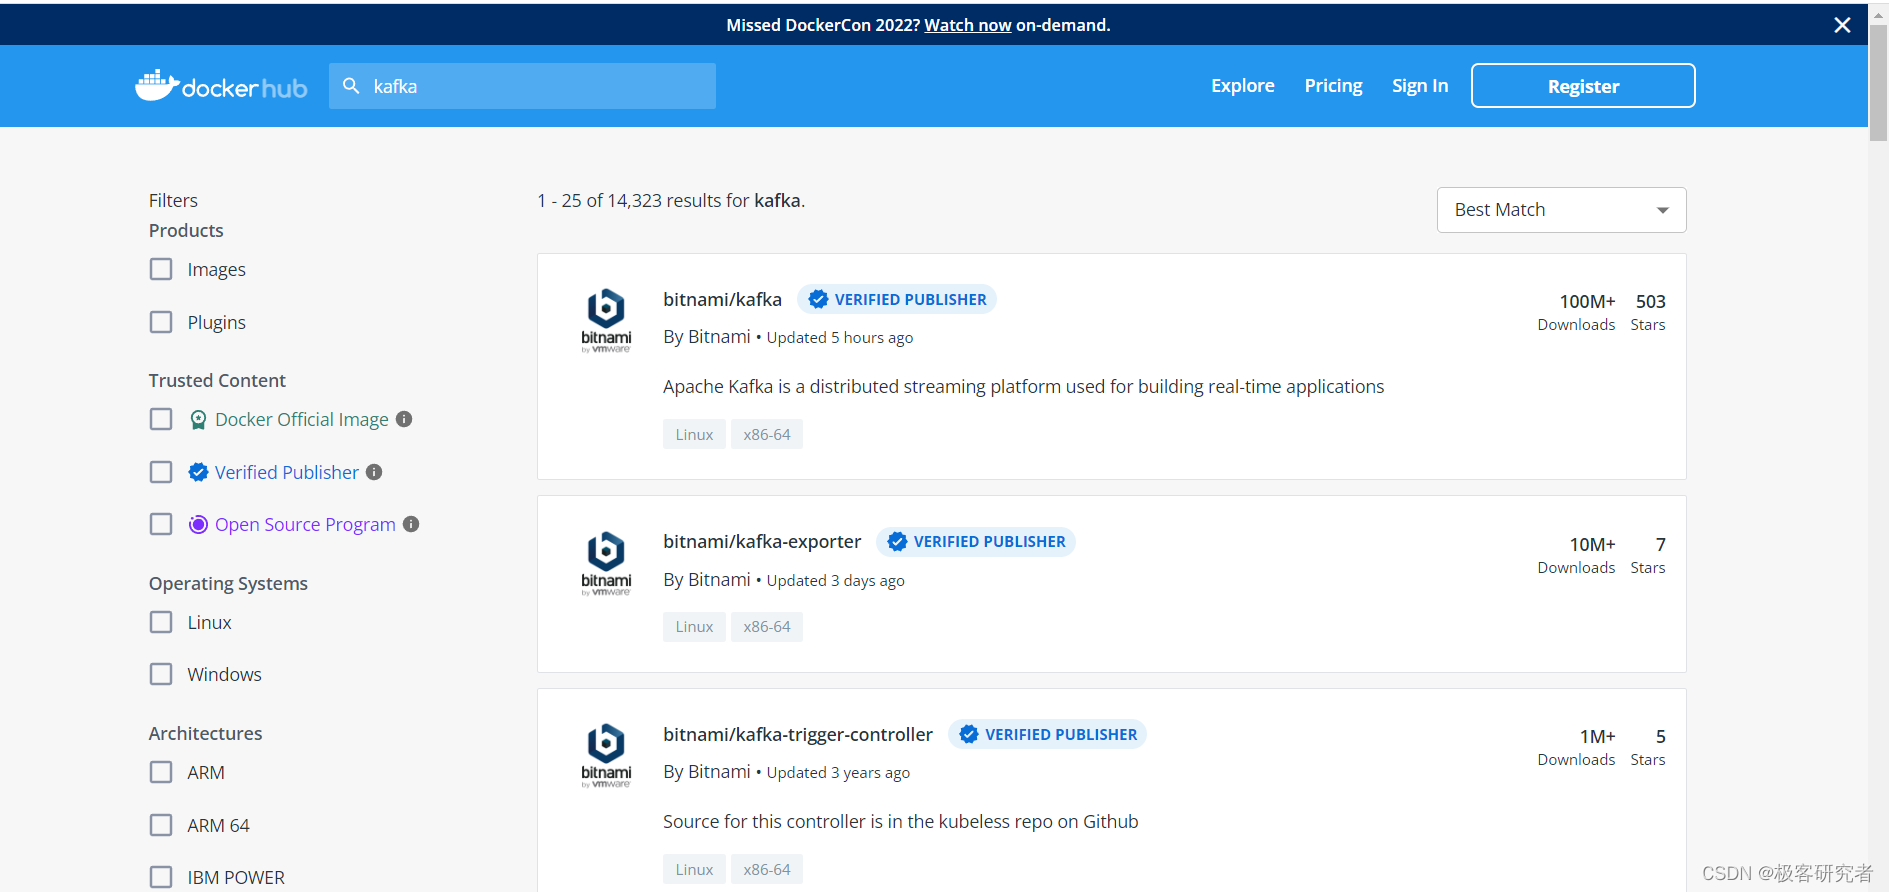Open the Explore menu item

(1242, 86)
